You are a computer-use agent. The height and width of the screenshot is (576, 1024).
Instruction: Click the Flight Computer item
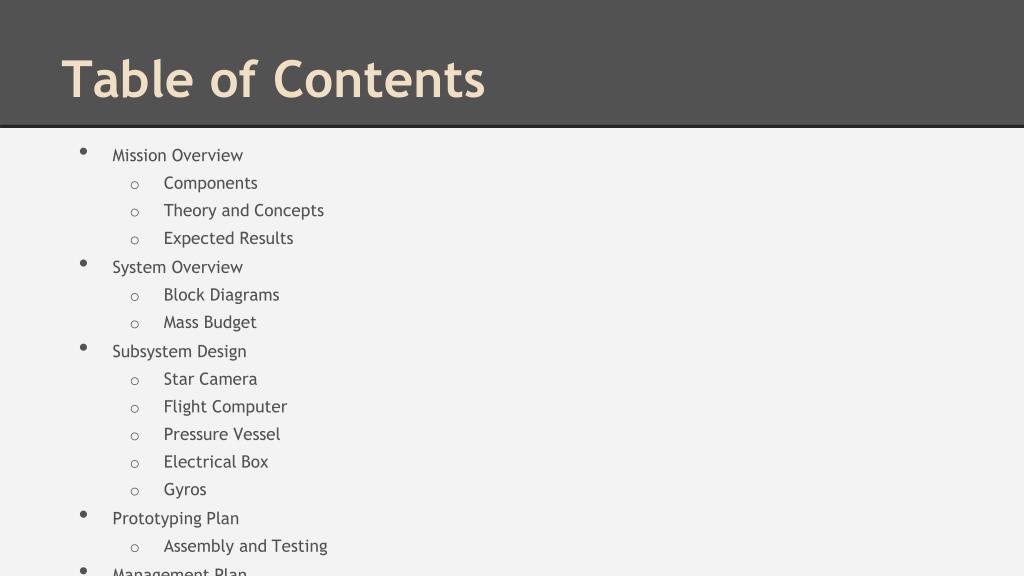point(225,407)
